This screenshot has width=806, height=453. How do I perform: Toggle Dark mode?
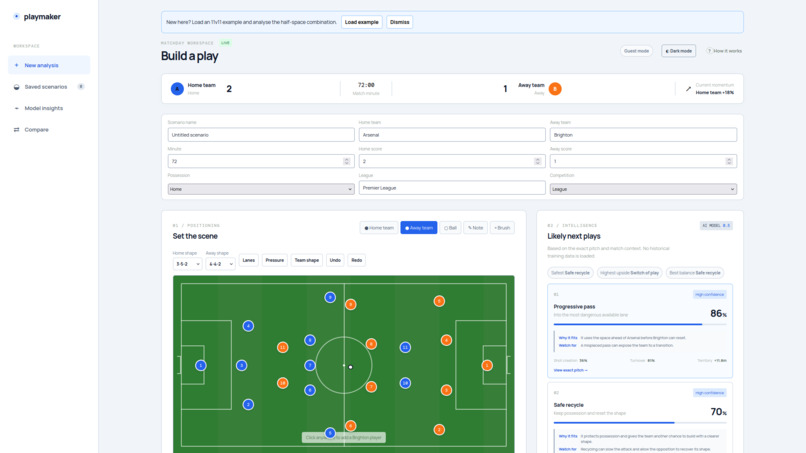tap(679, 51)
